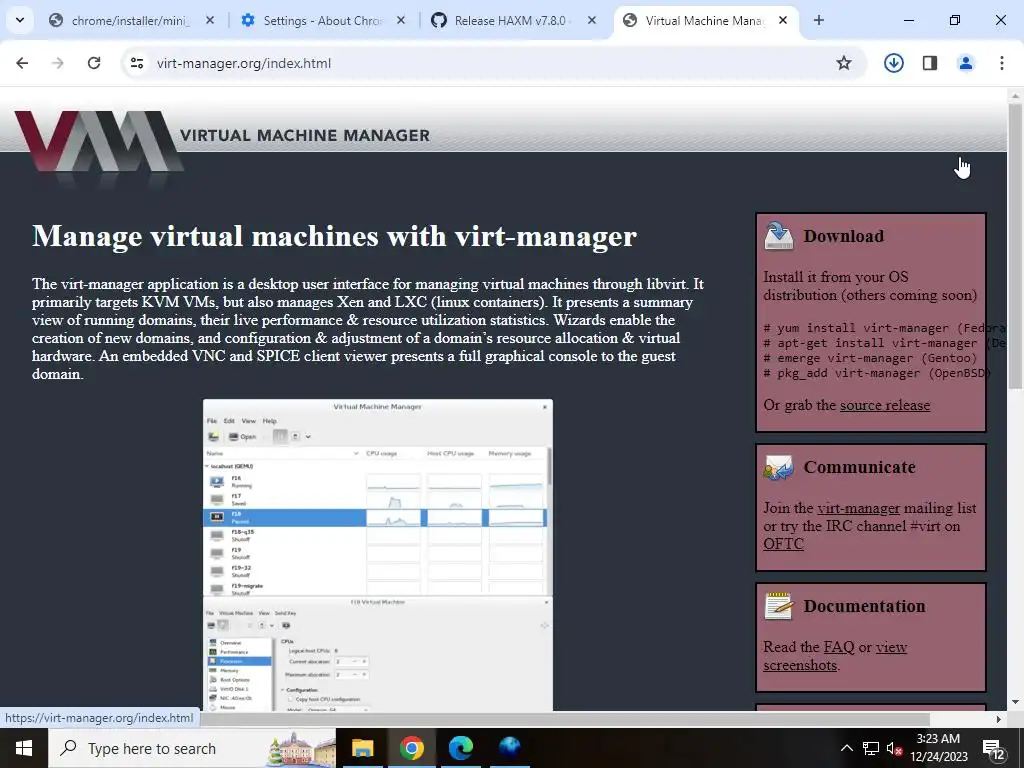This screenshot has width=1024, height=768.
Task: Click the taskbar clock showing 3:23 AM
Action: (938, 748)
